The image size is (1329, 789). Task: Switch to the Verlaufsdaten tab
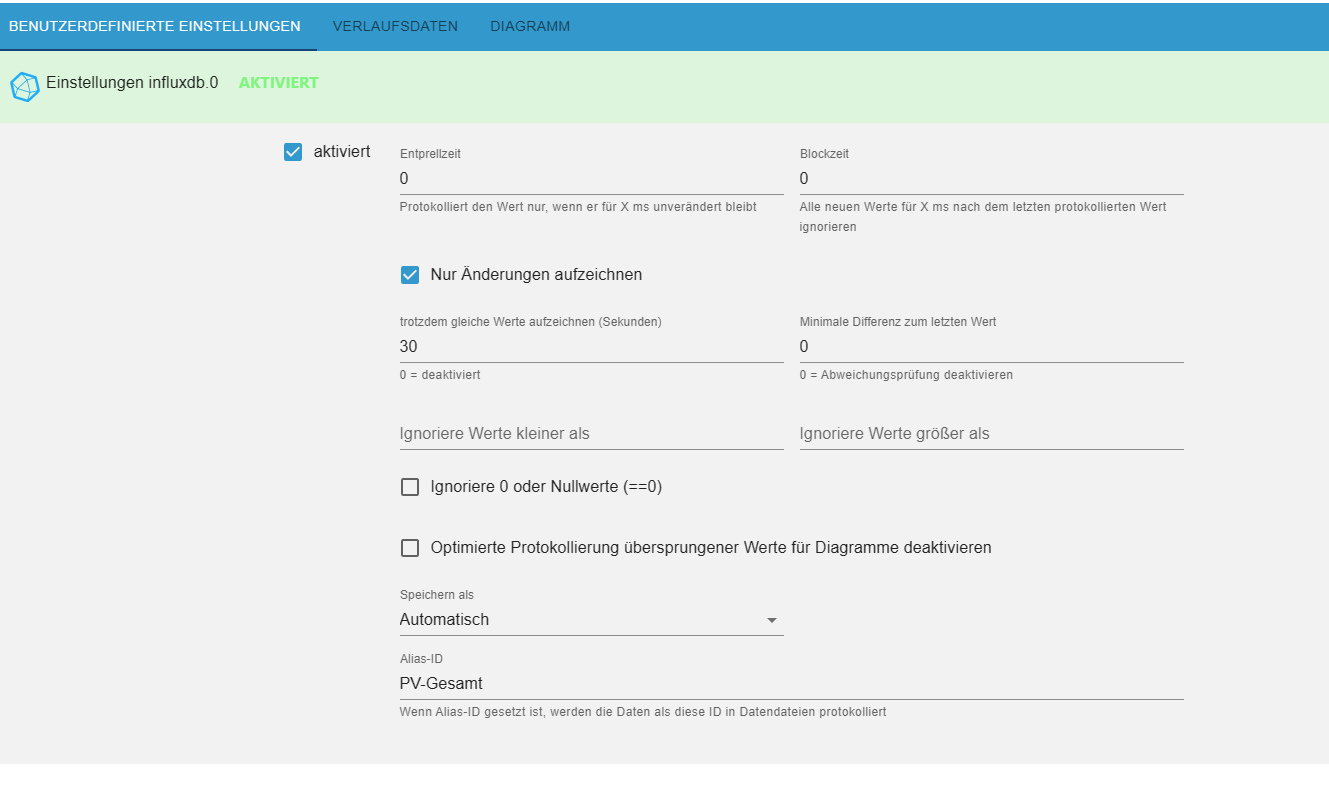click(395, 26)
